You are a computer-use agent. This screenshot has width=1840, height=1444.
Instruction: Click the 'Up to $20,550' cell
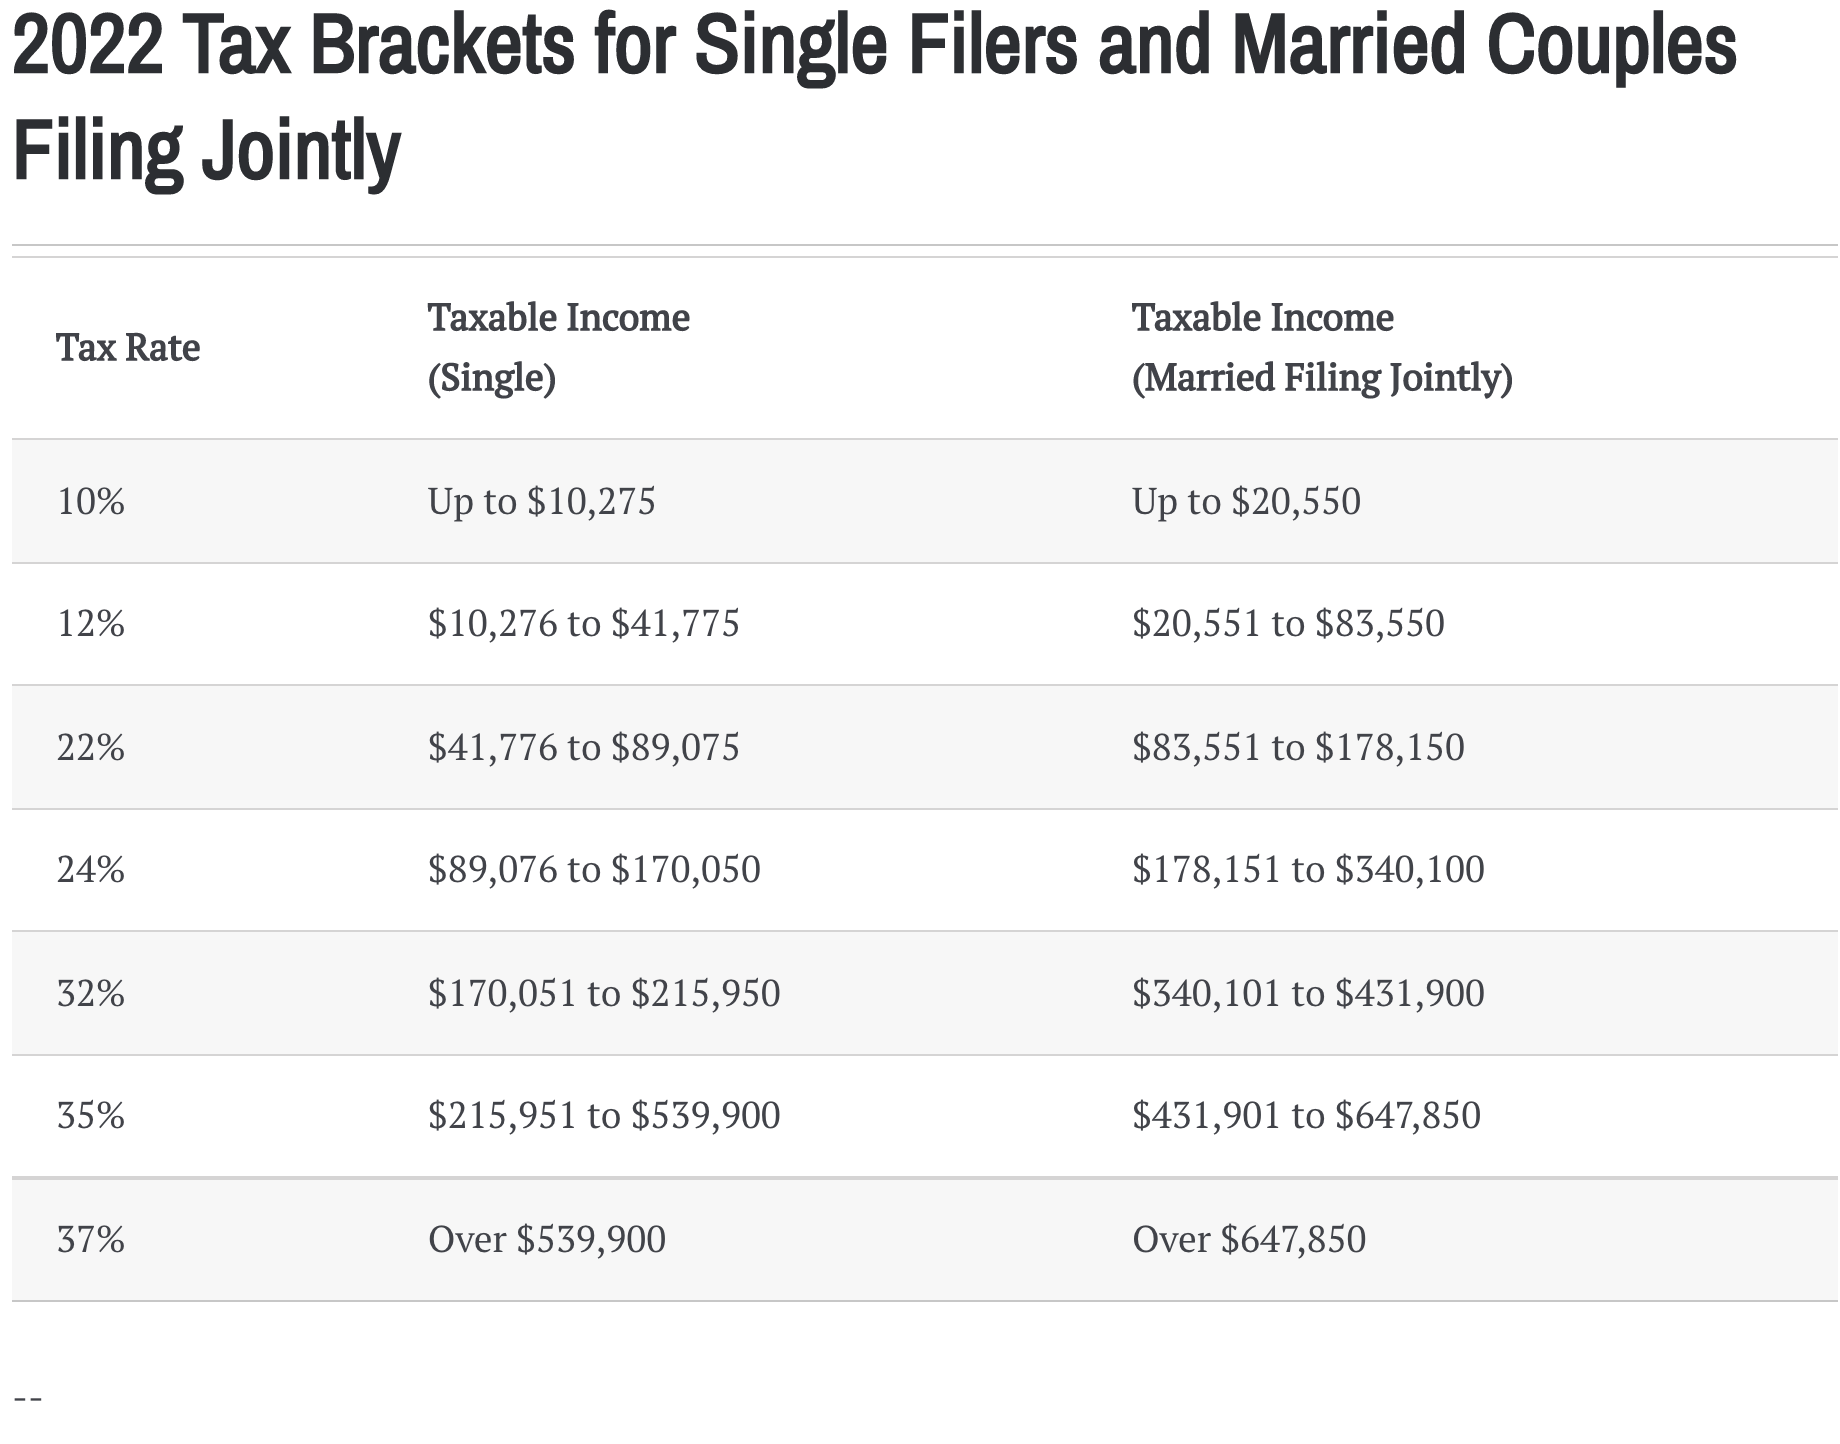(1246, 501)
